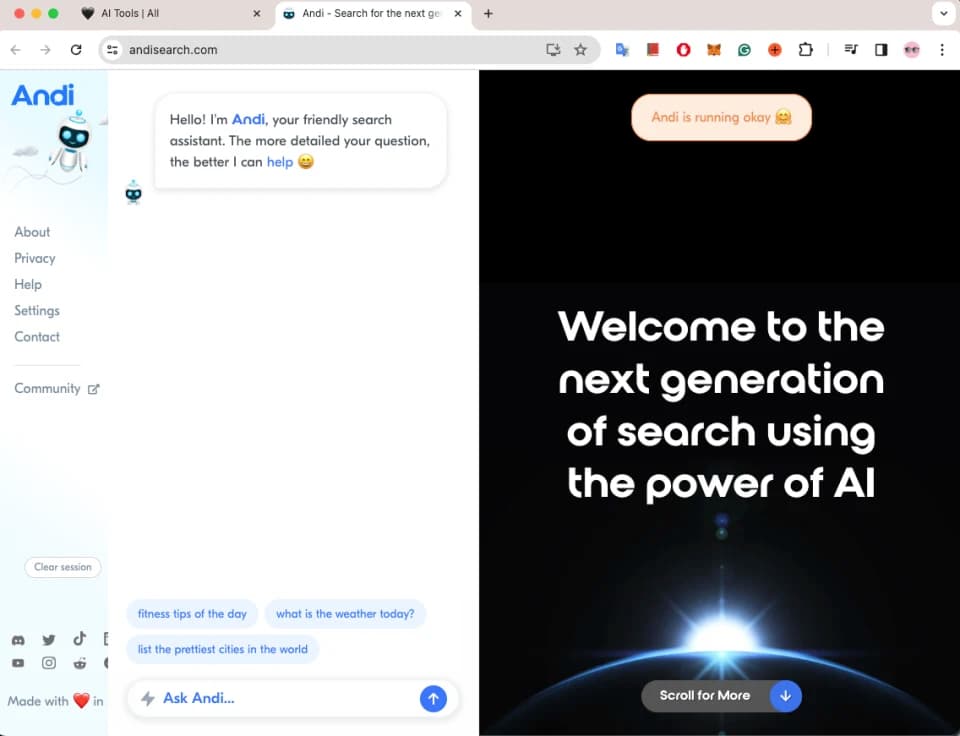Open Andi's Reddit icon
This screenshot has width=960, height=736.
[80, 663]
